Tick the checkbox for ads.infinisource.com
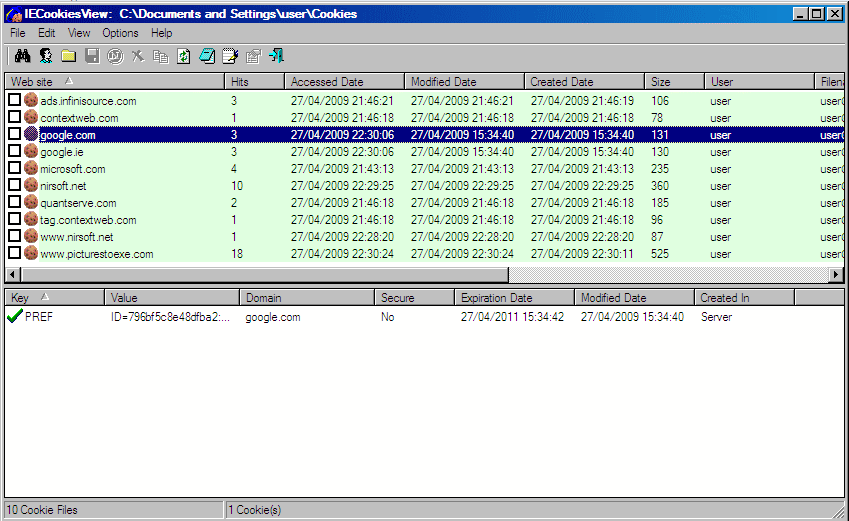849x521 pixels. coord(14,101)
